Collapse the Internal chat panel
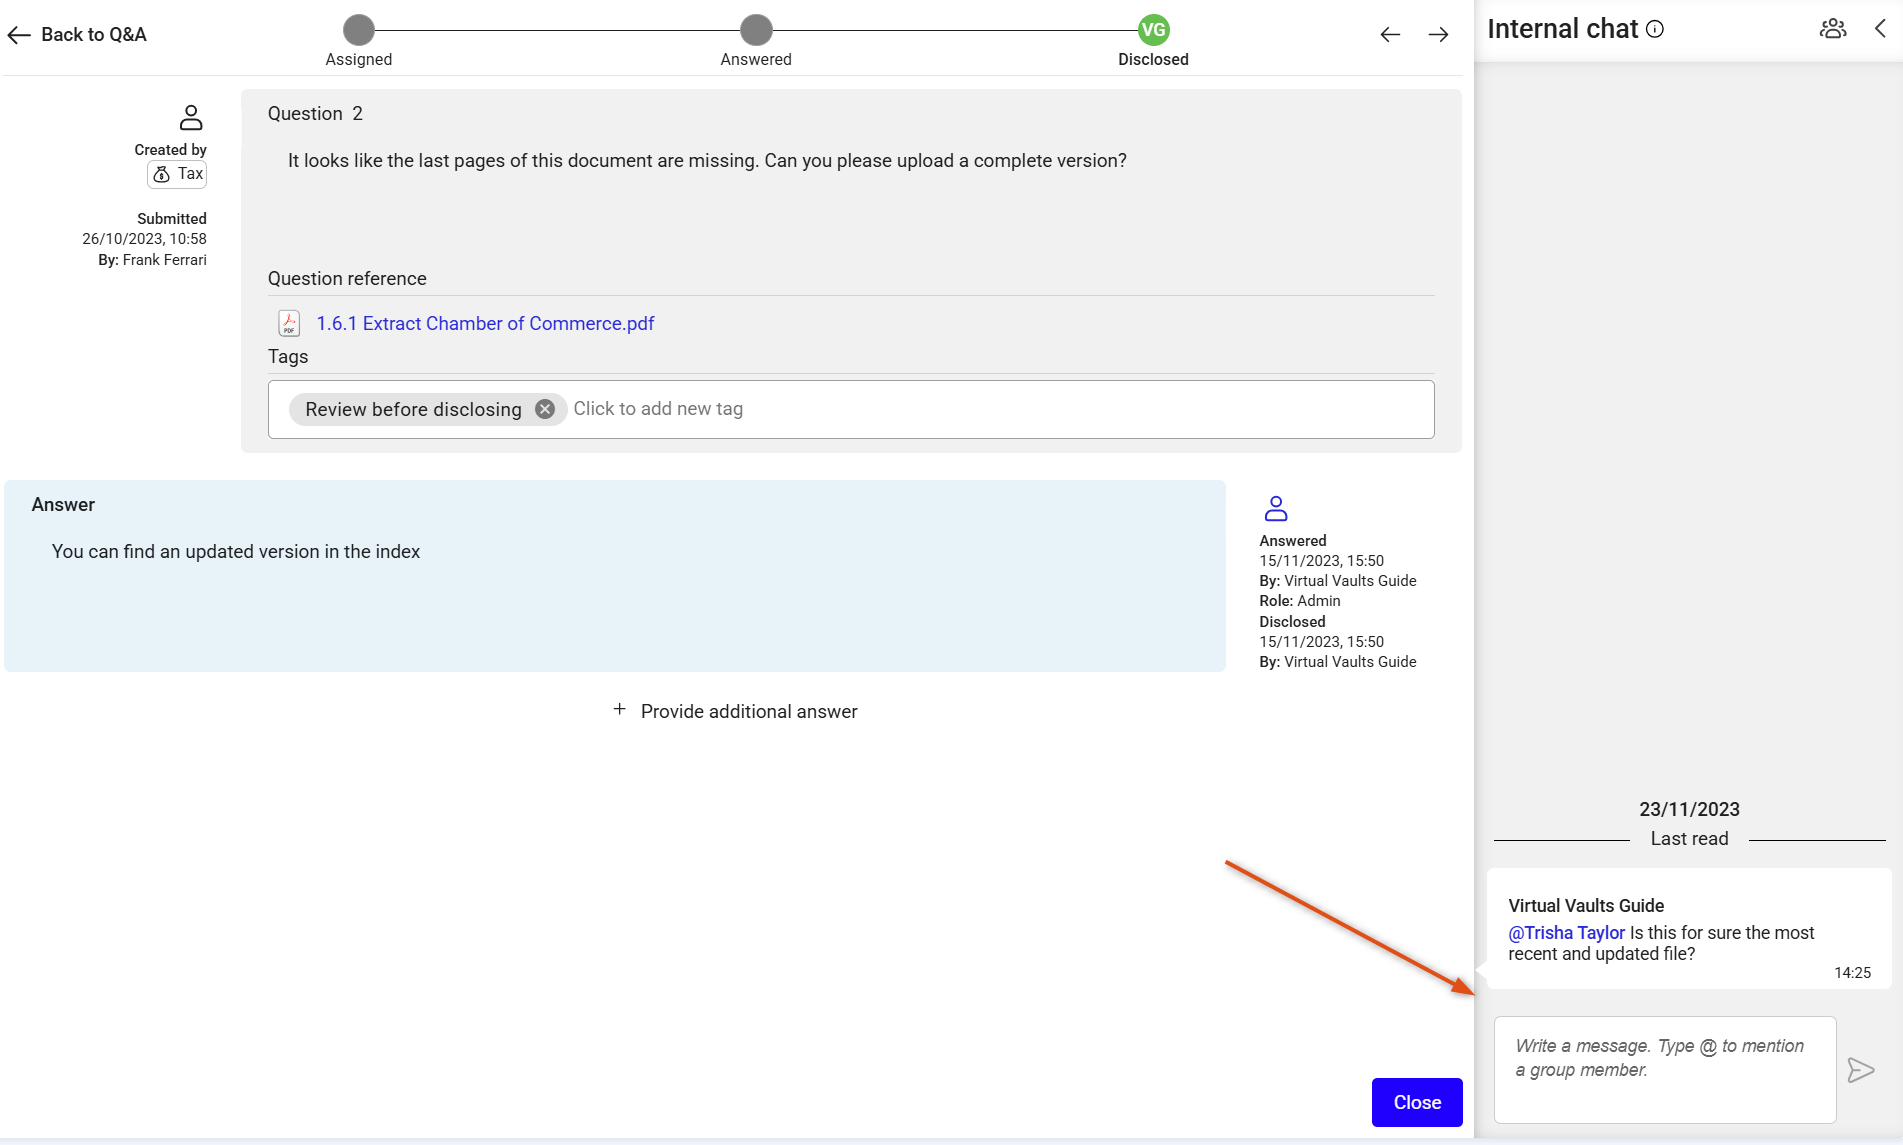Screen dimensions: 1903x1145 pos(1880,29)
